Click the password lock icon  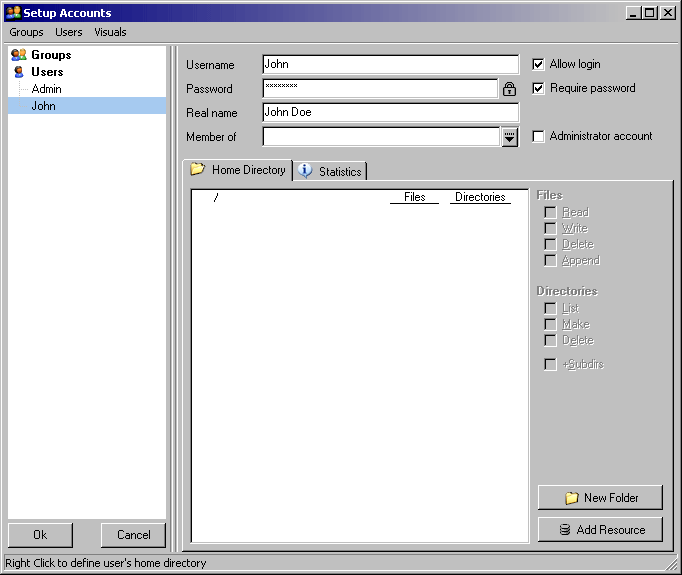(509, 89)
